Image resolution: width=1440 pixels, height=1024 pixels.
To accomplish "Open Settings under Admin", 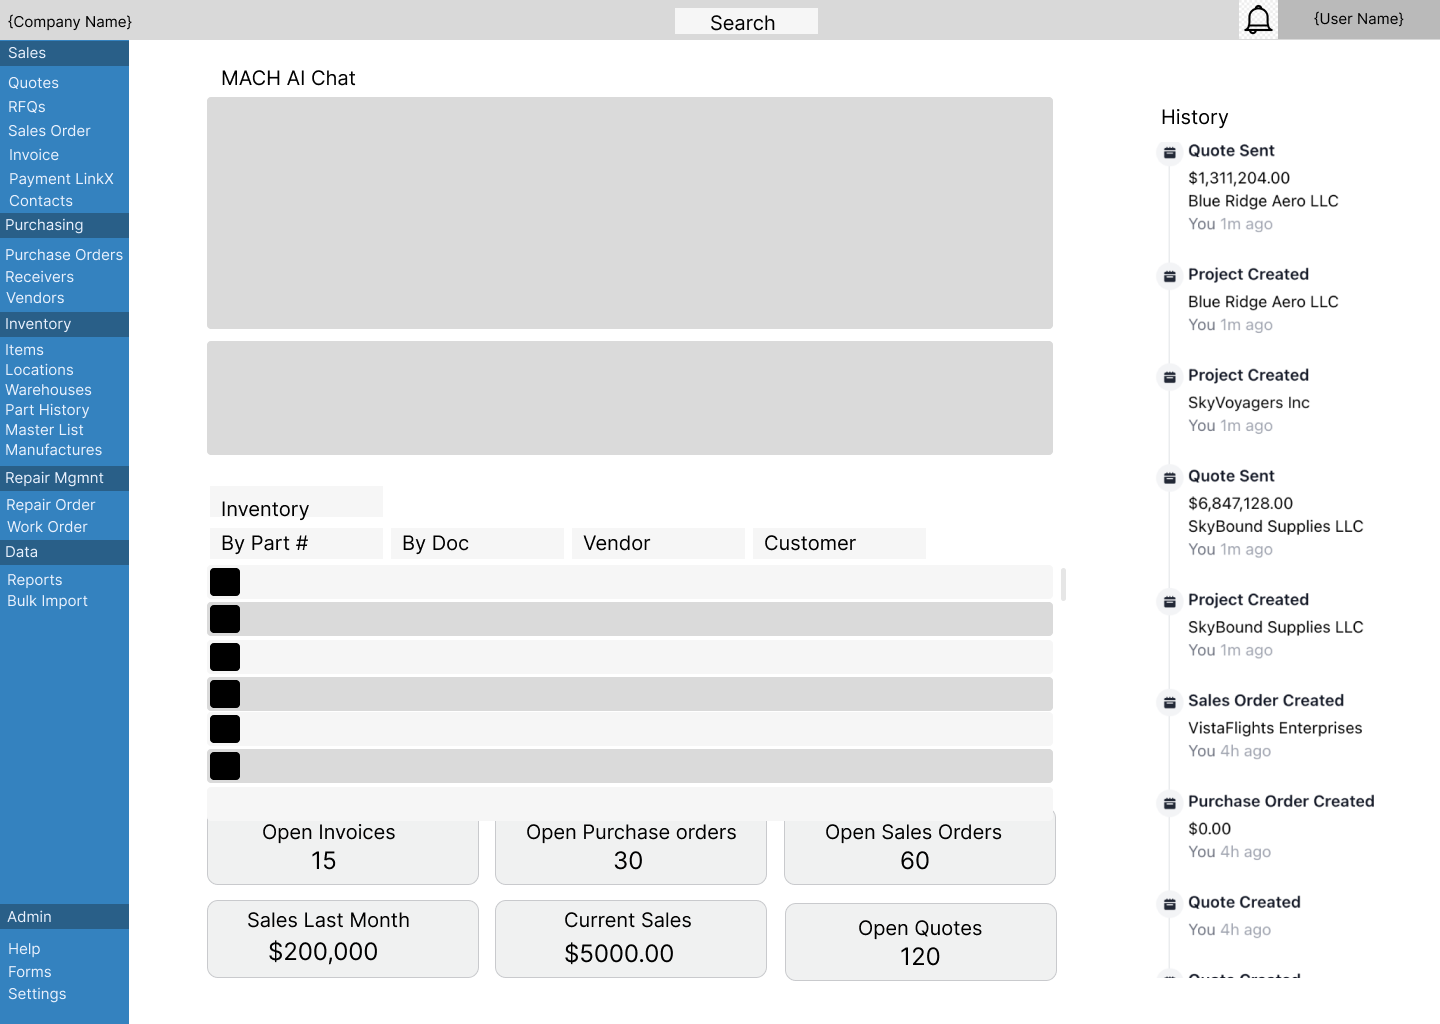I will coord(37,994).
